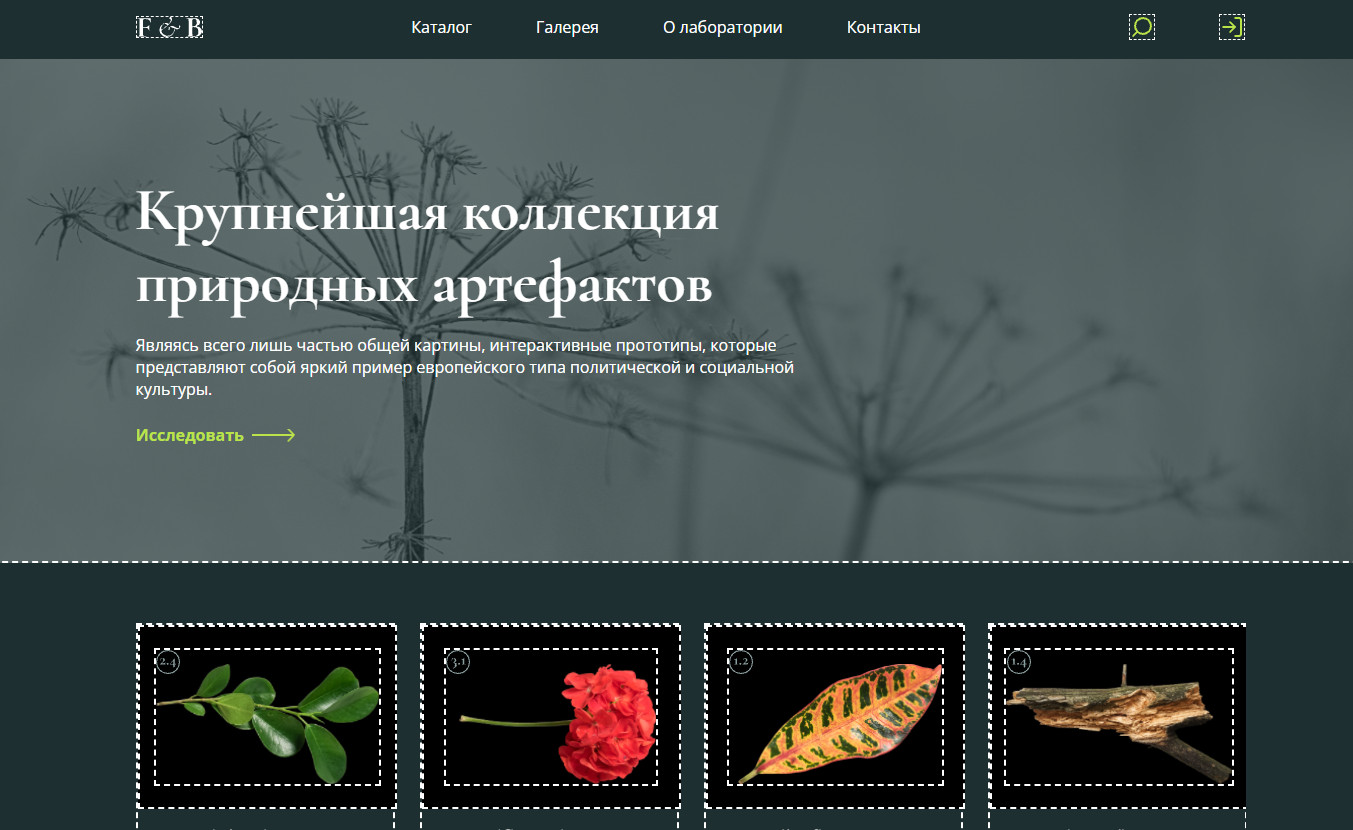View the variegated croton leaf thumbnail
Image resolution: width=1353 pixels, height=830 pixels.
tap(835, 716)
